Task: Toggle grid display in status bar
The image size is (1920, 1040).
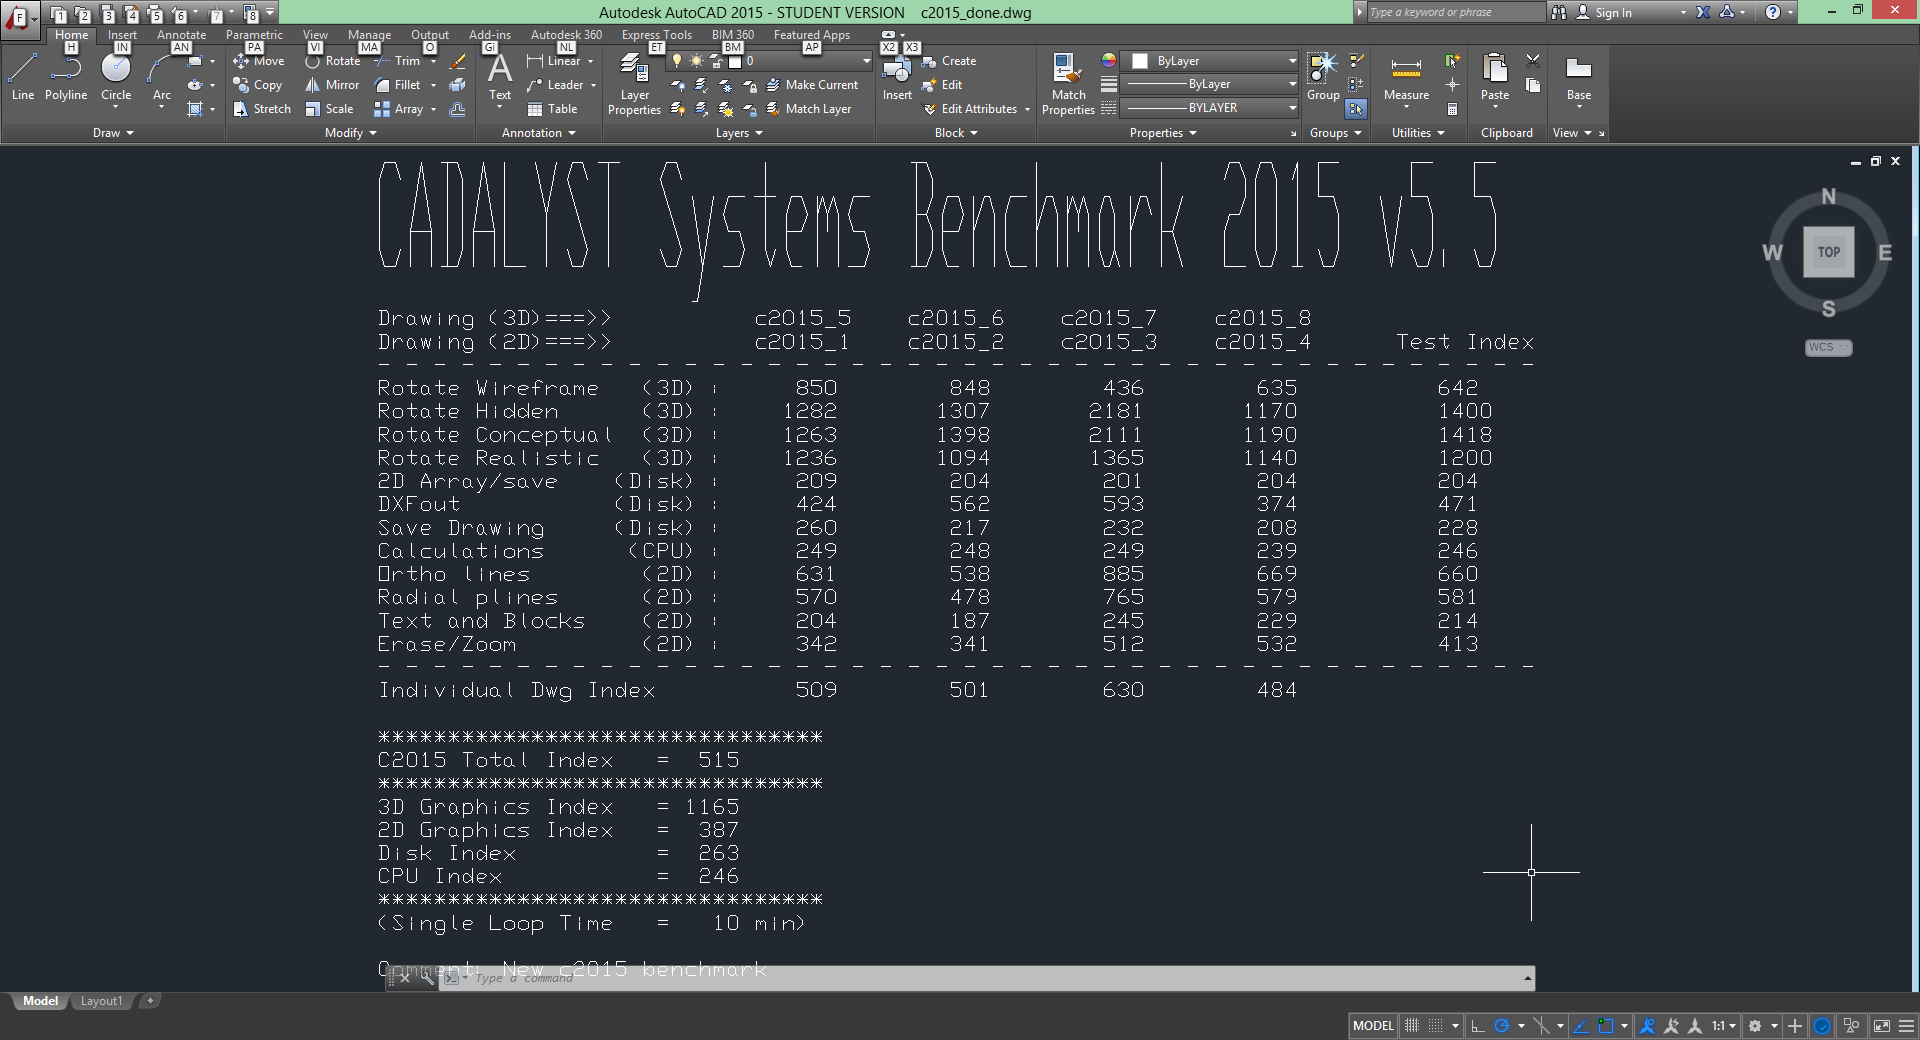Action: click(1412, 1026)
